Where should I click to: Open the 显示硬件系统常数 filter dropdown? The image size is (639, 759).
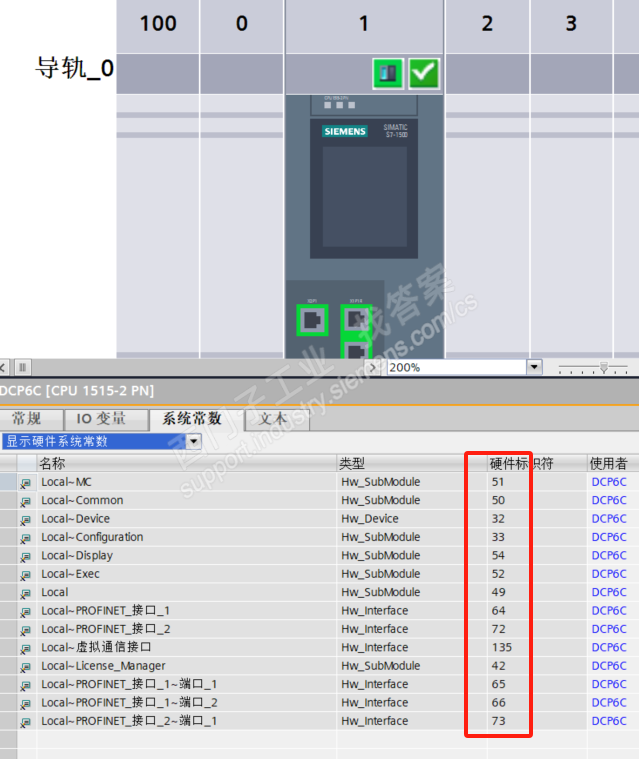pos(194,441)
